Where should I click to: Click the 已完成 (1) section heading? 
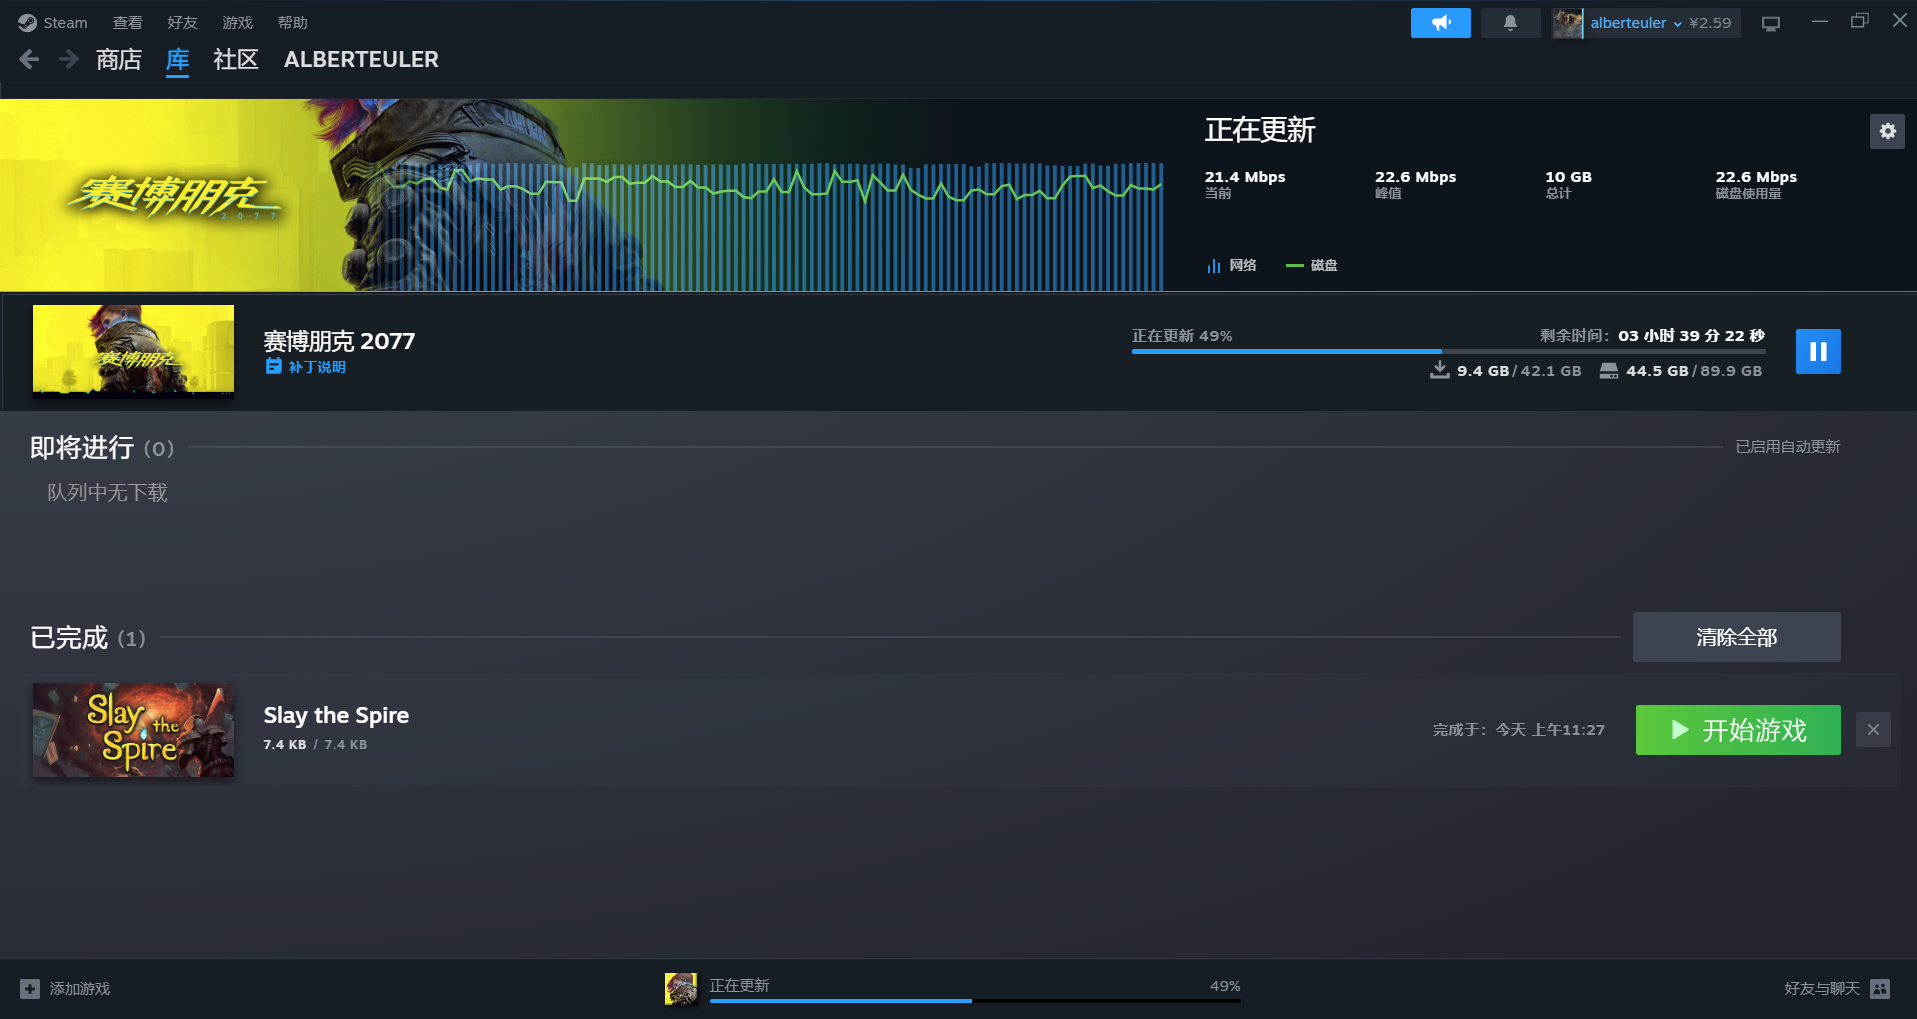[x=88, y=638]
